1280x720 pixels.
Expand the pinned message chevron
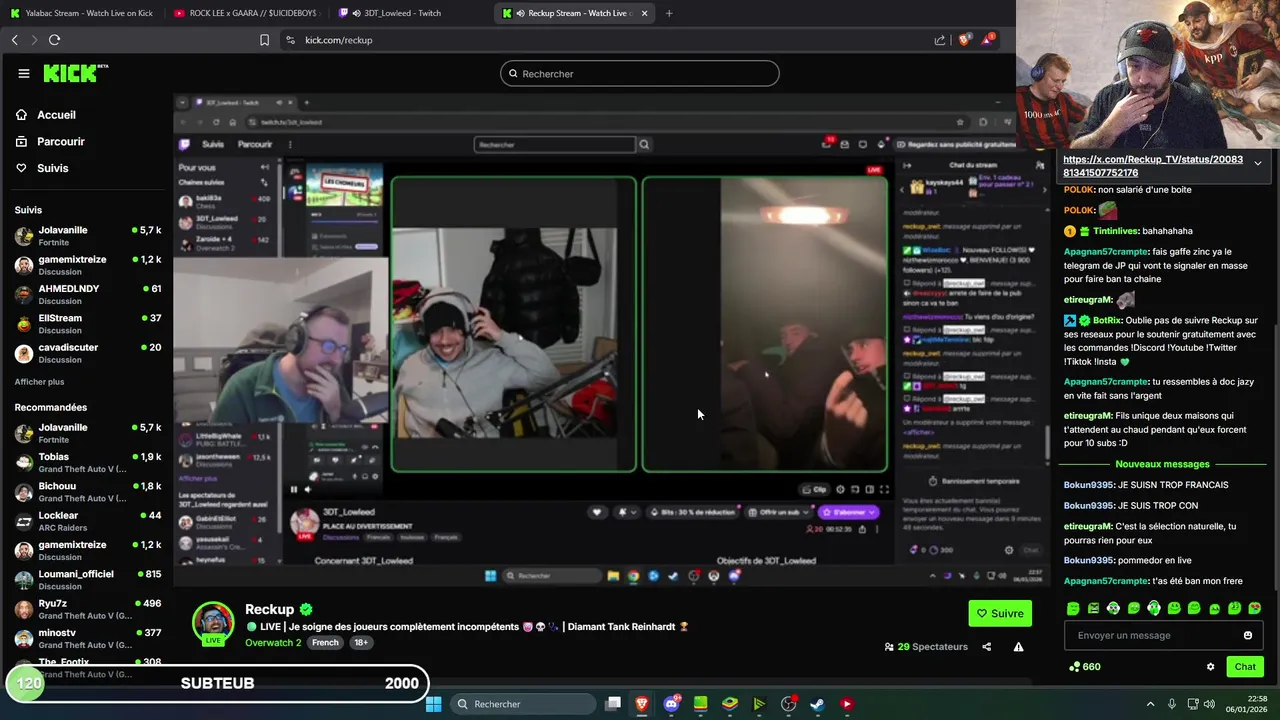click(x=1257, y=163)
